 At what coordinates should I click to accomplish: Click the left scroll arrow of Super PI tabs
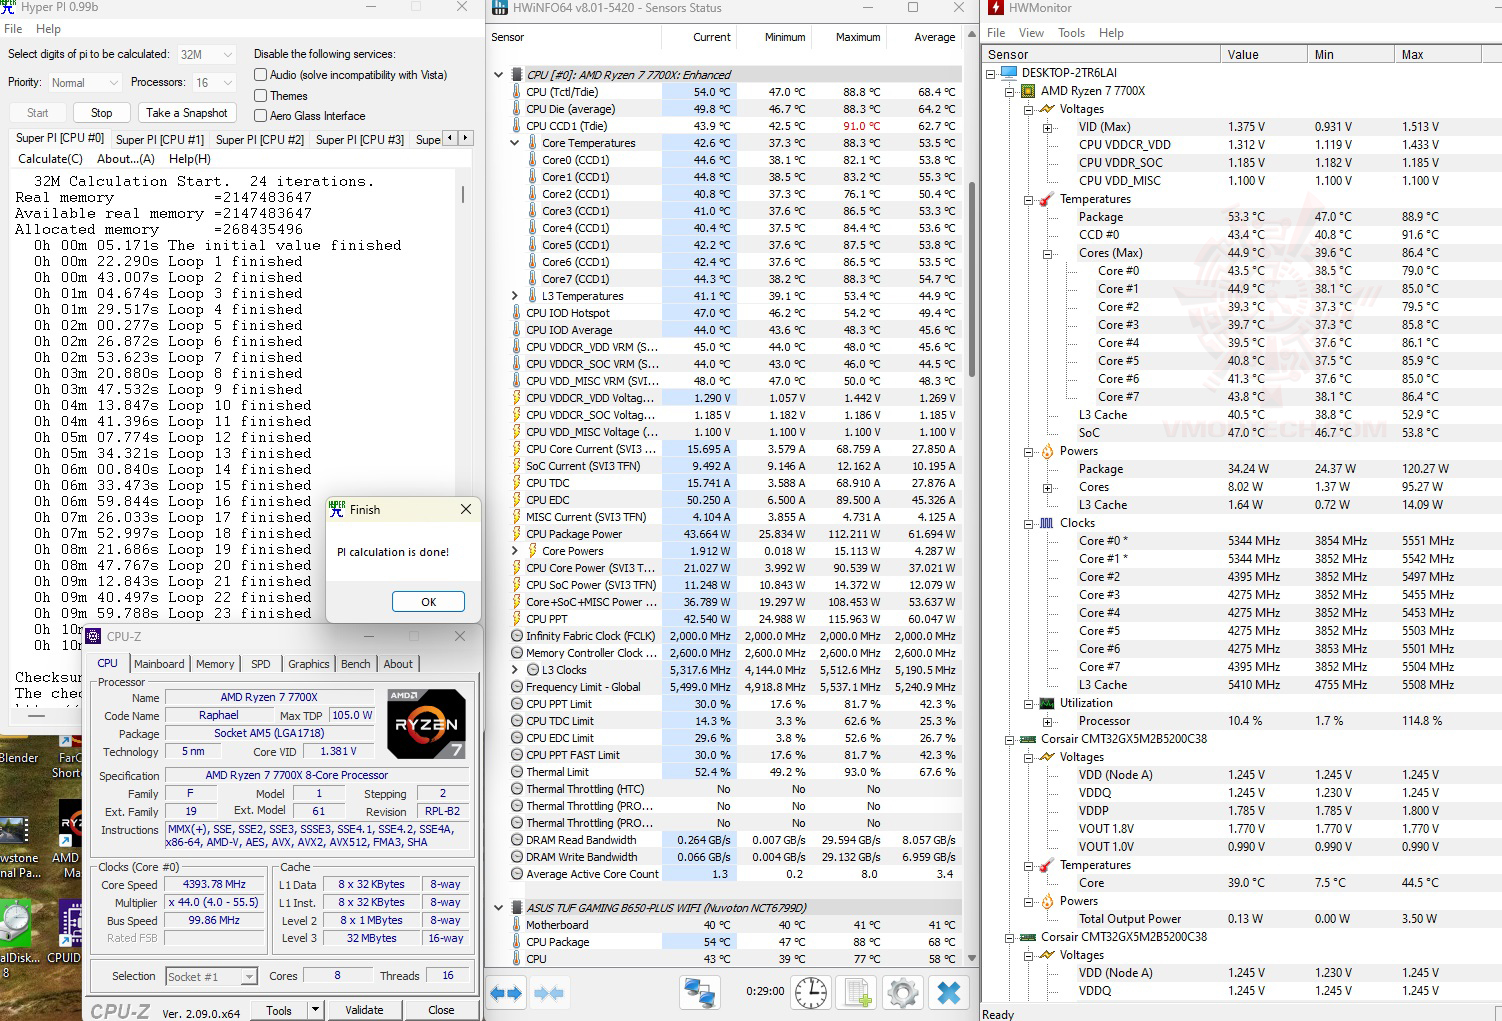click(x=450, y=138)
